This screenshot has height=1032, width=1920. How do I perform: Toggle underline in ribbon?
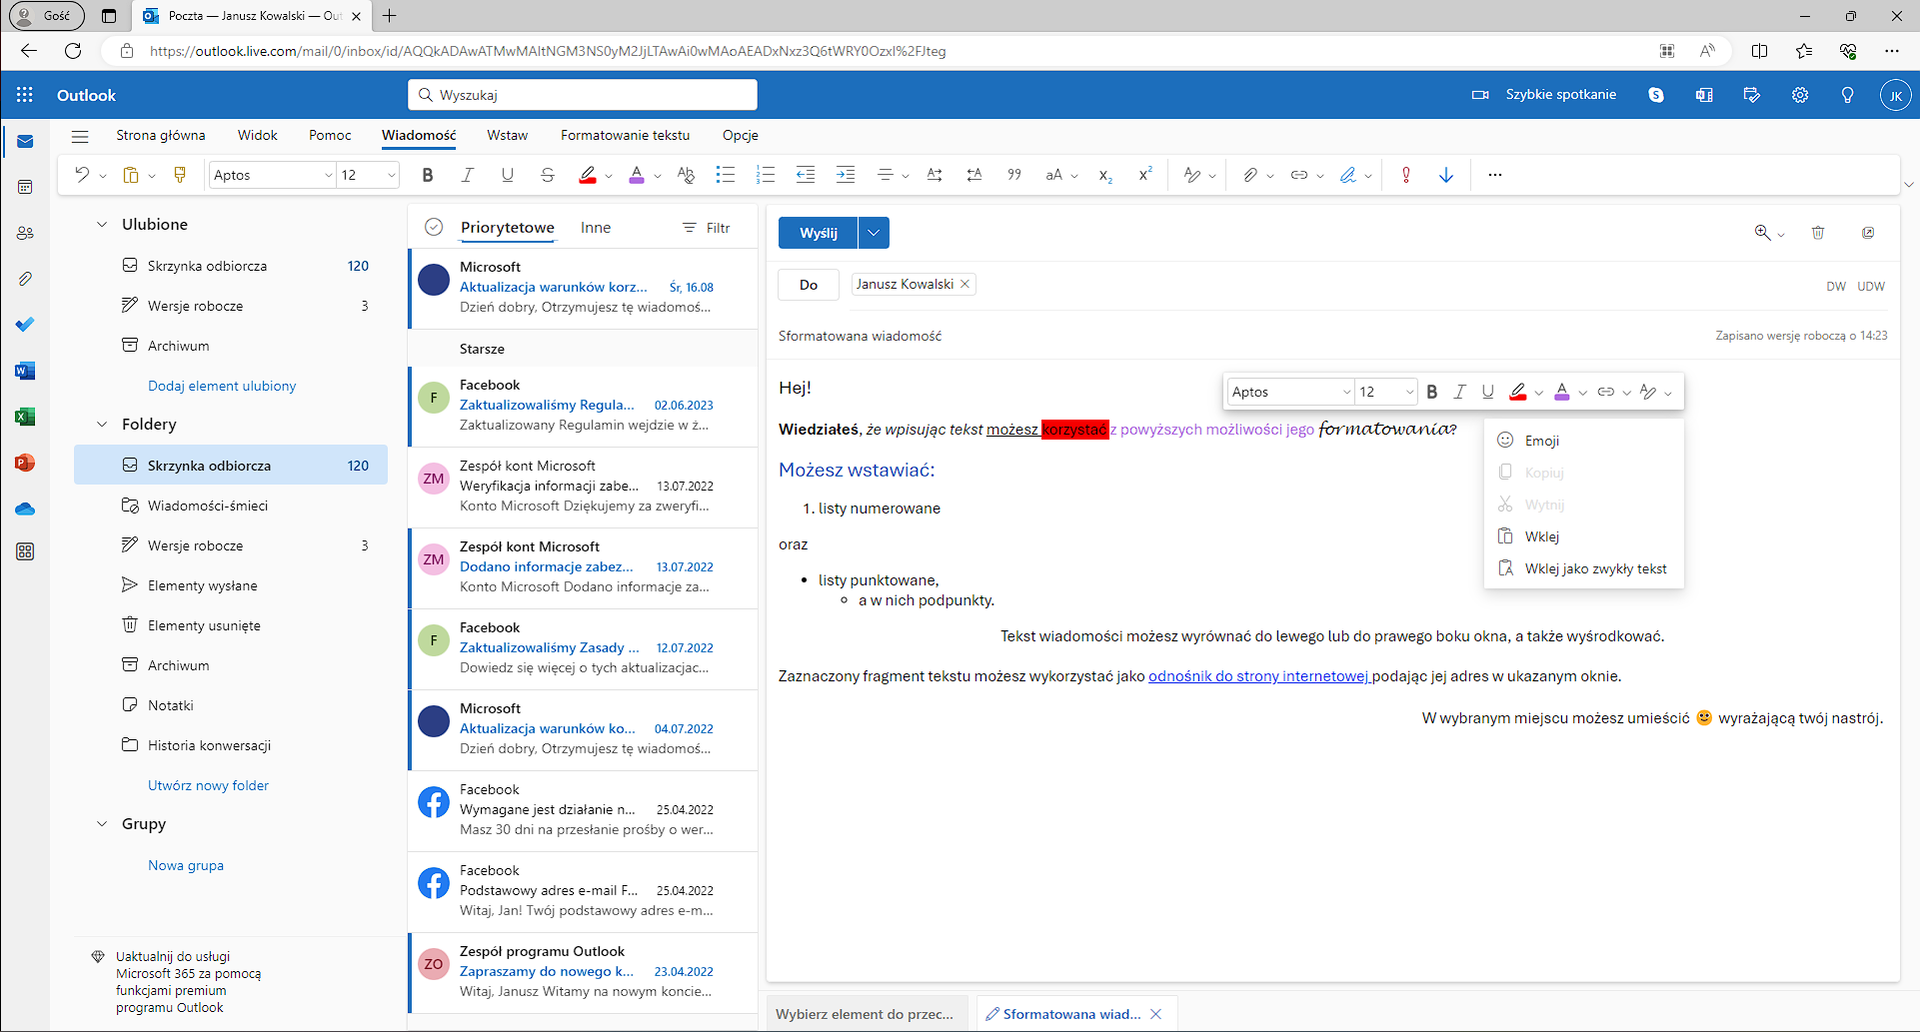point(507,175)
